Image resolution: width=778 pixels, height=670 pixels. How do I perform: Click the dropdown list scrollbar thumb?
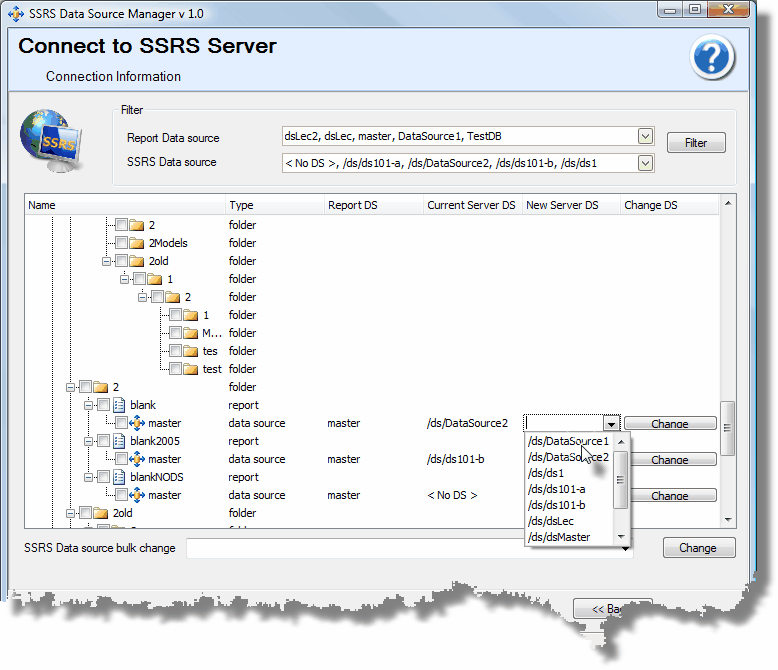tap(620, 479)
